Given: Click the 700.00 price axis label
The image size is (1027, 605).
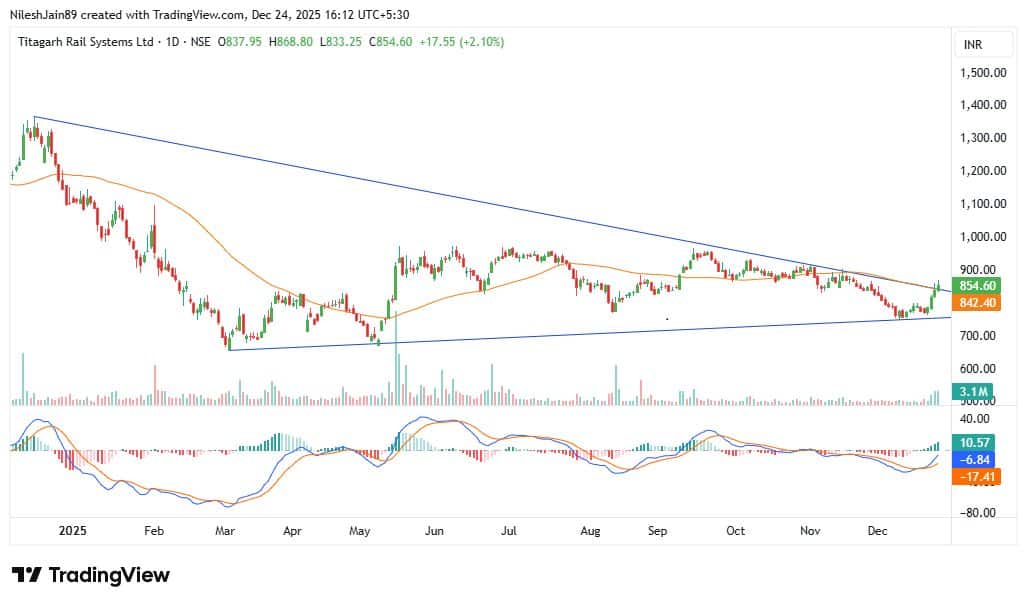Looking at the screenshot, I should 978,335.
